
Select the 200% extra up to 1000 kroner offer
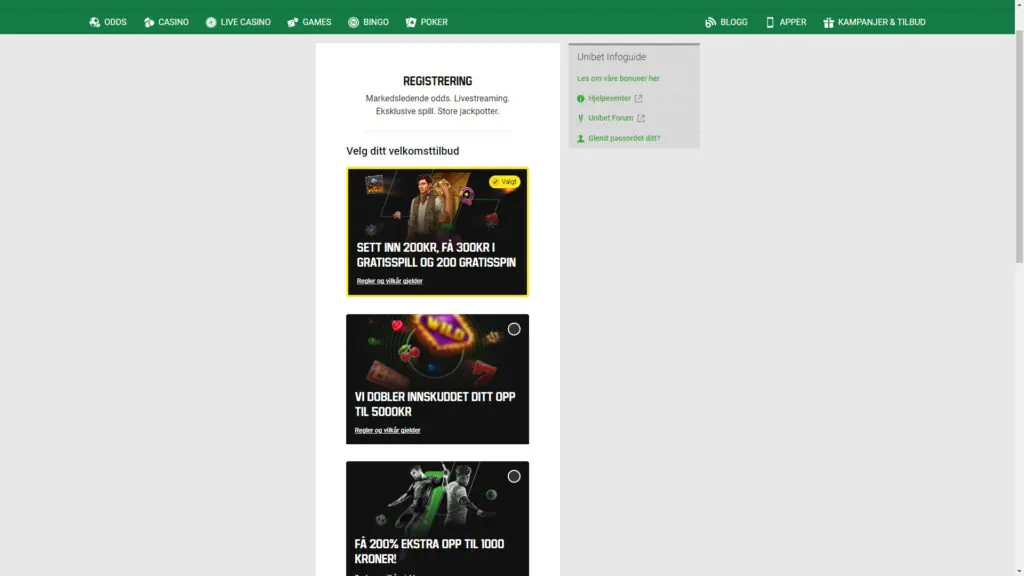pyautogui.click(x=437, y=520)
